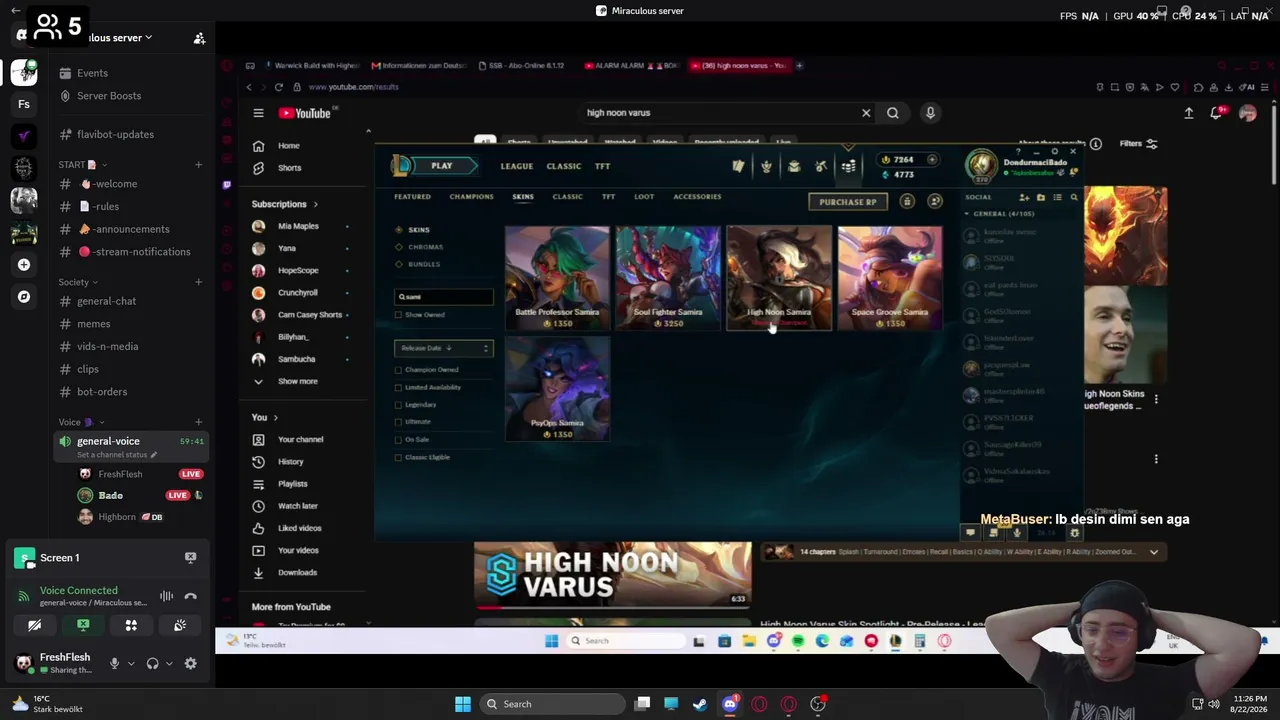Open the Release Date sort dropdown
This screenshot has width=1280, height=720.
tap(444, 348)
